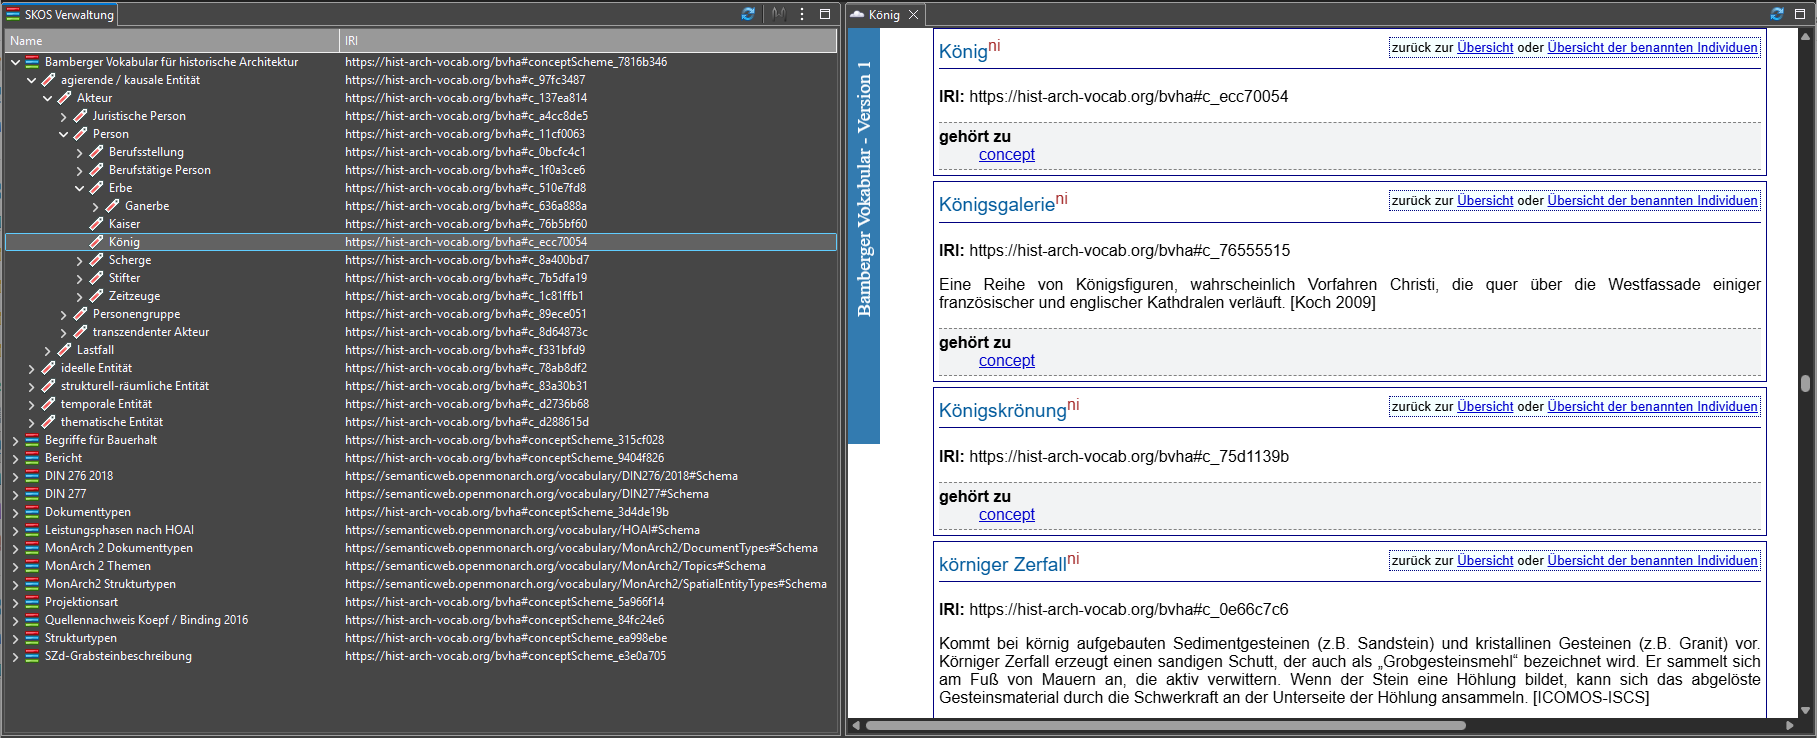Sort by the Name column header
Image resolution: width=1817 pixels, height=738 pixels.
172,41
